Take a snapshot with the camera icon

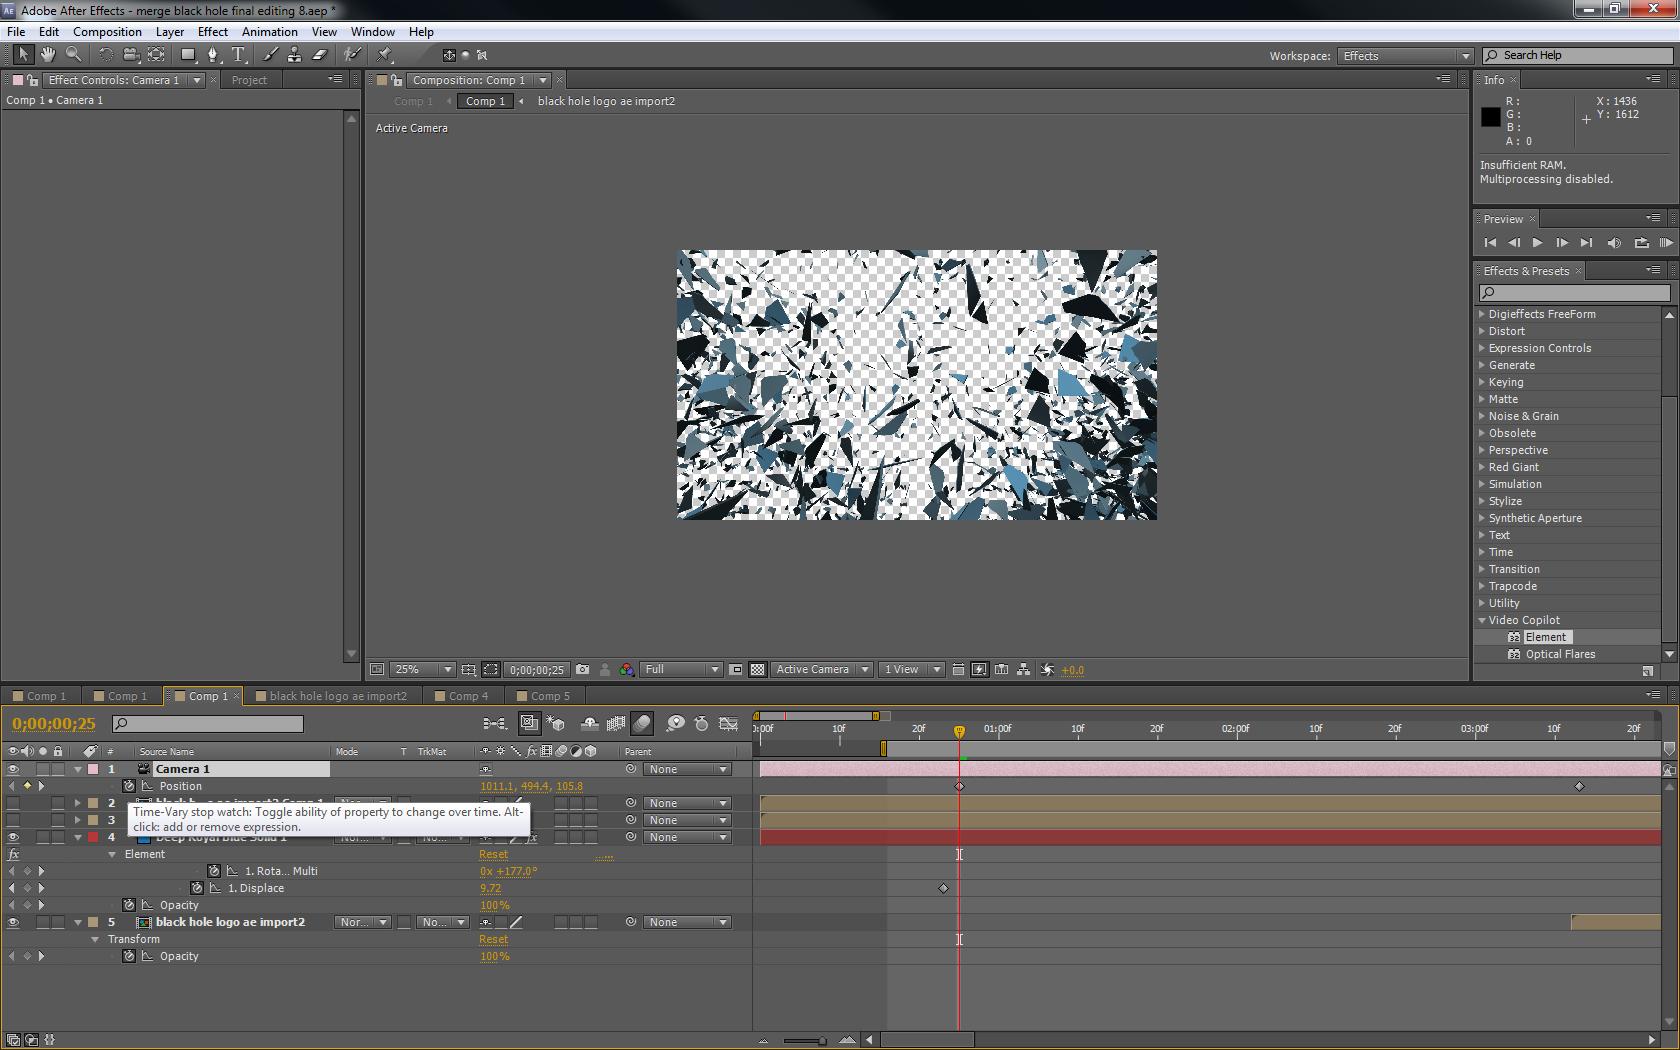583,670
